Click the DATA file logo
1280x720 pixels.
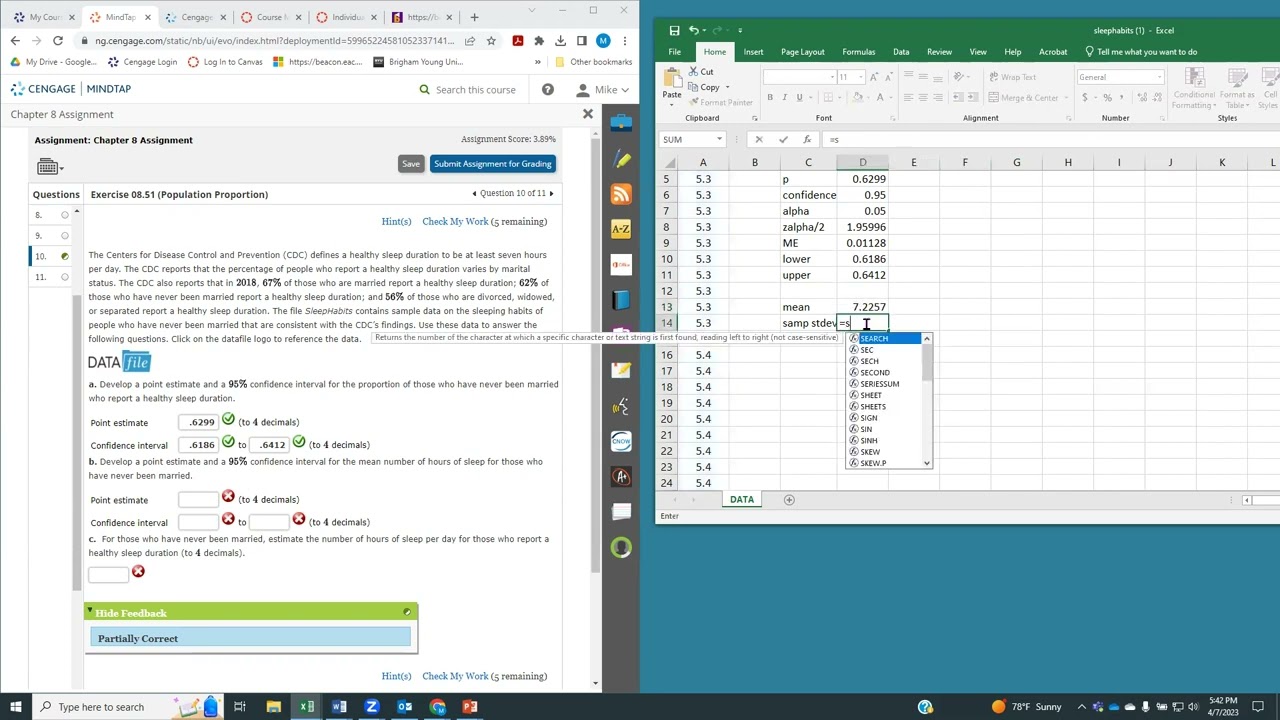119,362
